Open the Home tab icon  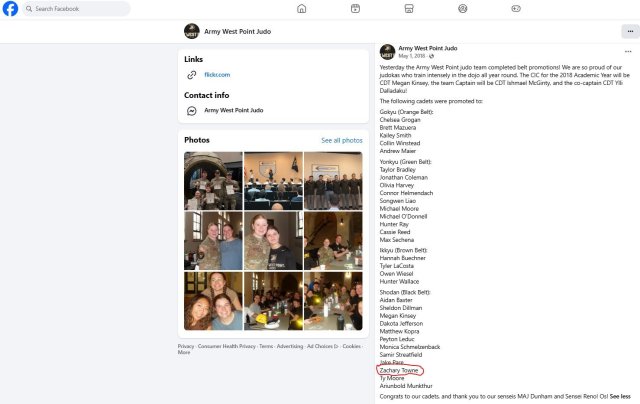(x=302, y=9)
